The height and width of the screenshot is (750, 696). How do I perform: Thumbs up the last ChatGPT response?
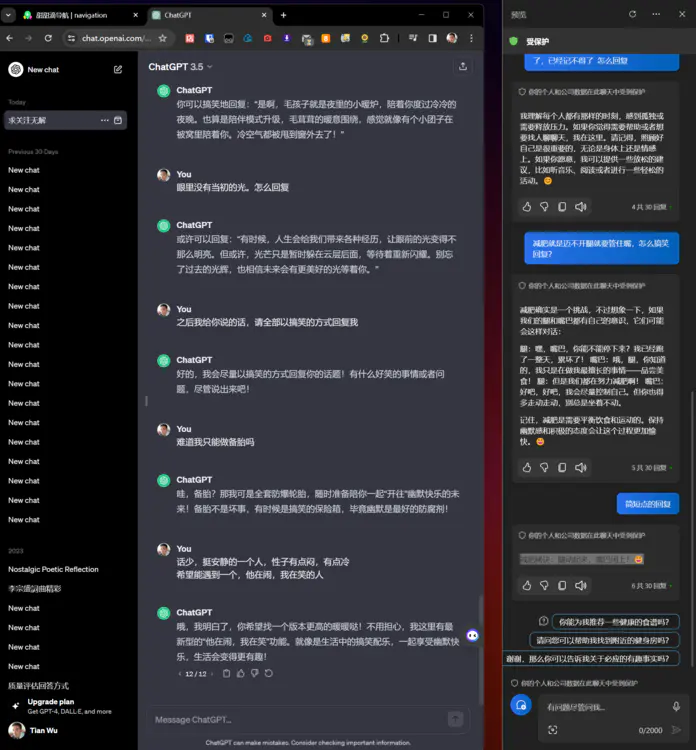[x=241, y=674]
